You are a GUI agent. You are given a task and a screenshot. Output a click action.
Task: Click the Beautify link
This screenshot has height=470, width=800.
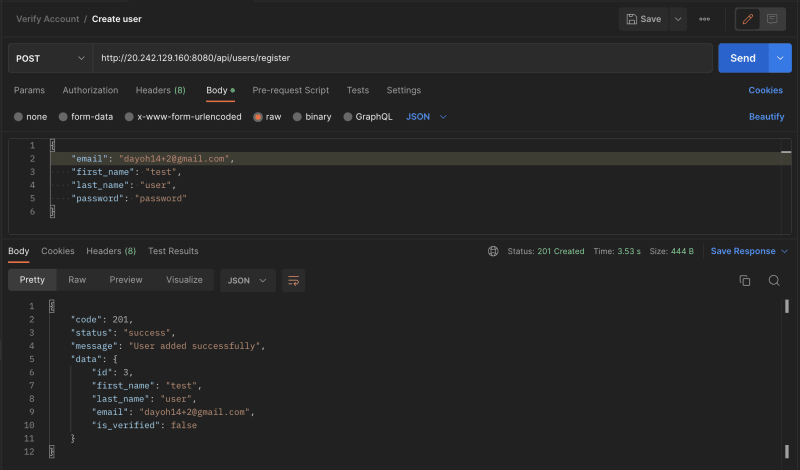[x=766, y=117]
